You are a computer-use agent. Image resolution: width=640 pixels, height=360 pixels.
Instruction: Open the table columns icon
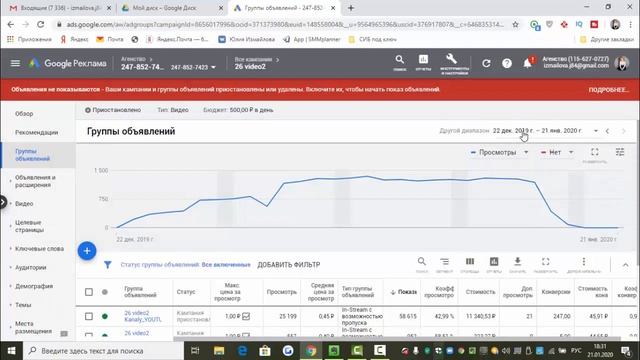[x=470, y=262]
